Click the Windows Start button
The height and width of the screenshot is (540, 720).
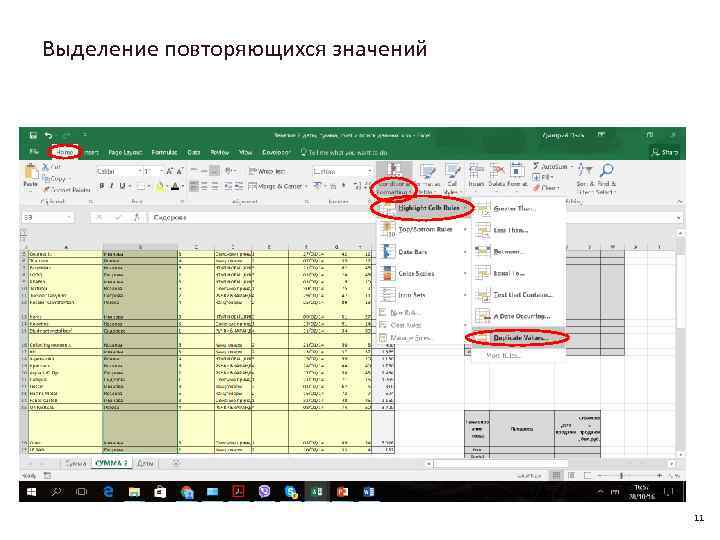click(31, 492)
